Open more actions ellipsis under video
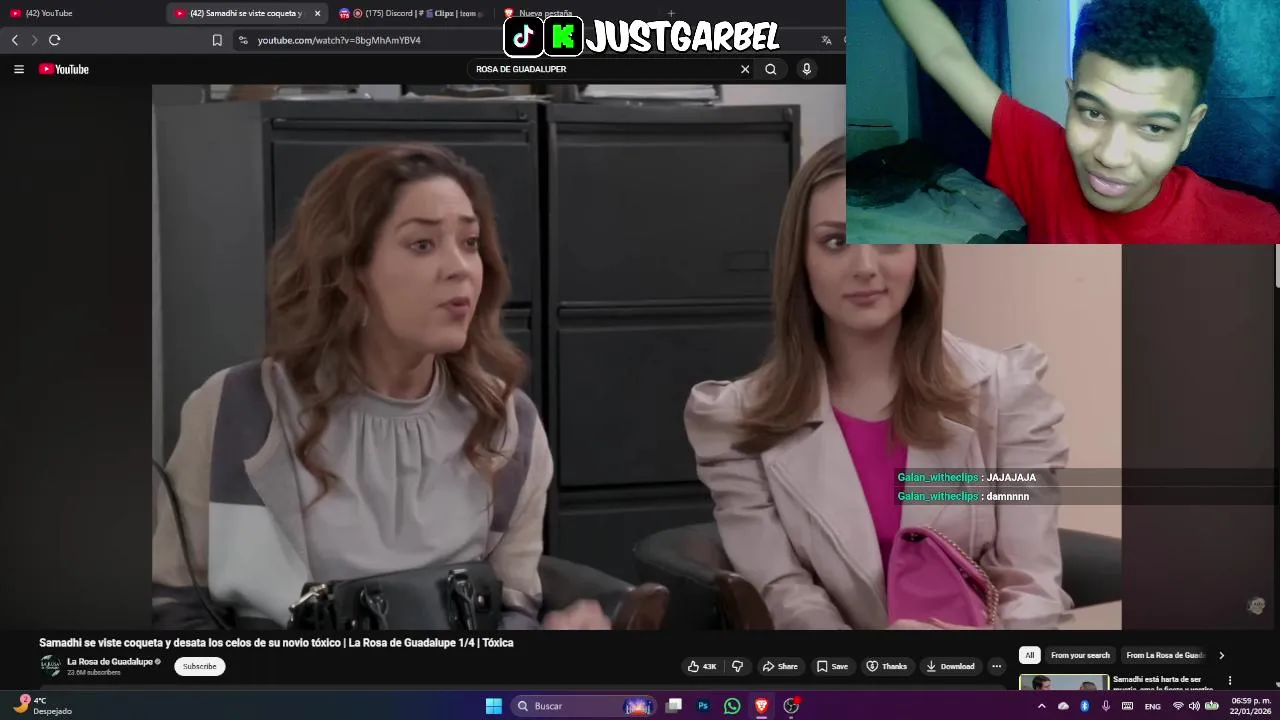1280x720 pixels. click(996, 666)
